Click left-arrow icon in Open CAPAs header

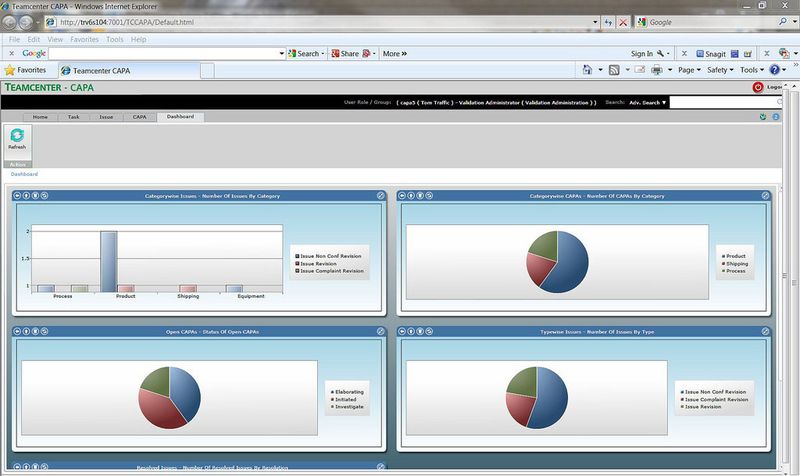pos(17,331)
